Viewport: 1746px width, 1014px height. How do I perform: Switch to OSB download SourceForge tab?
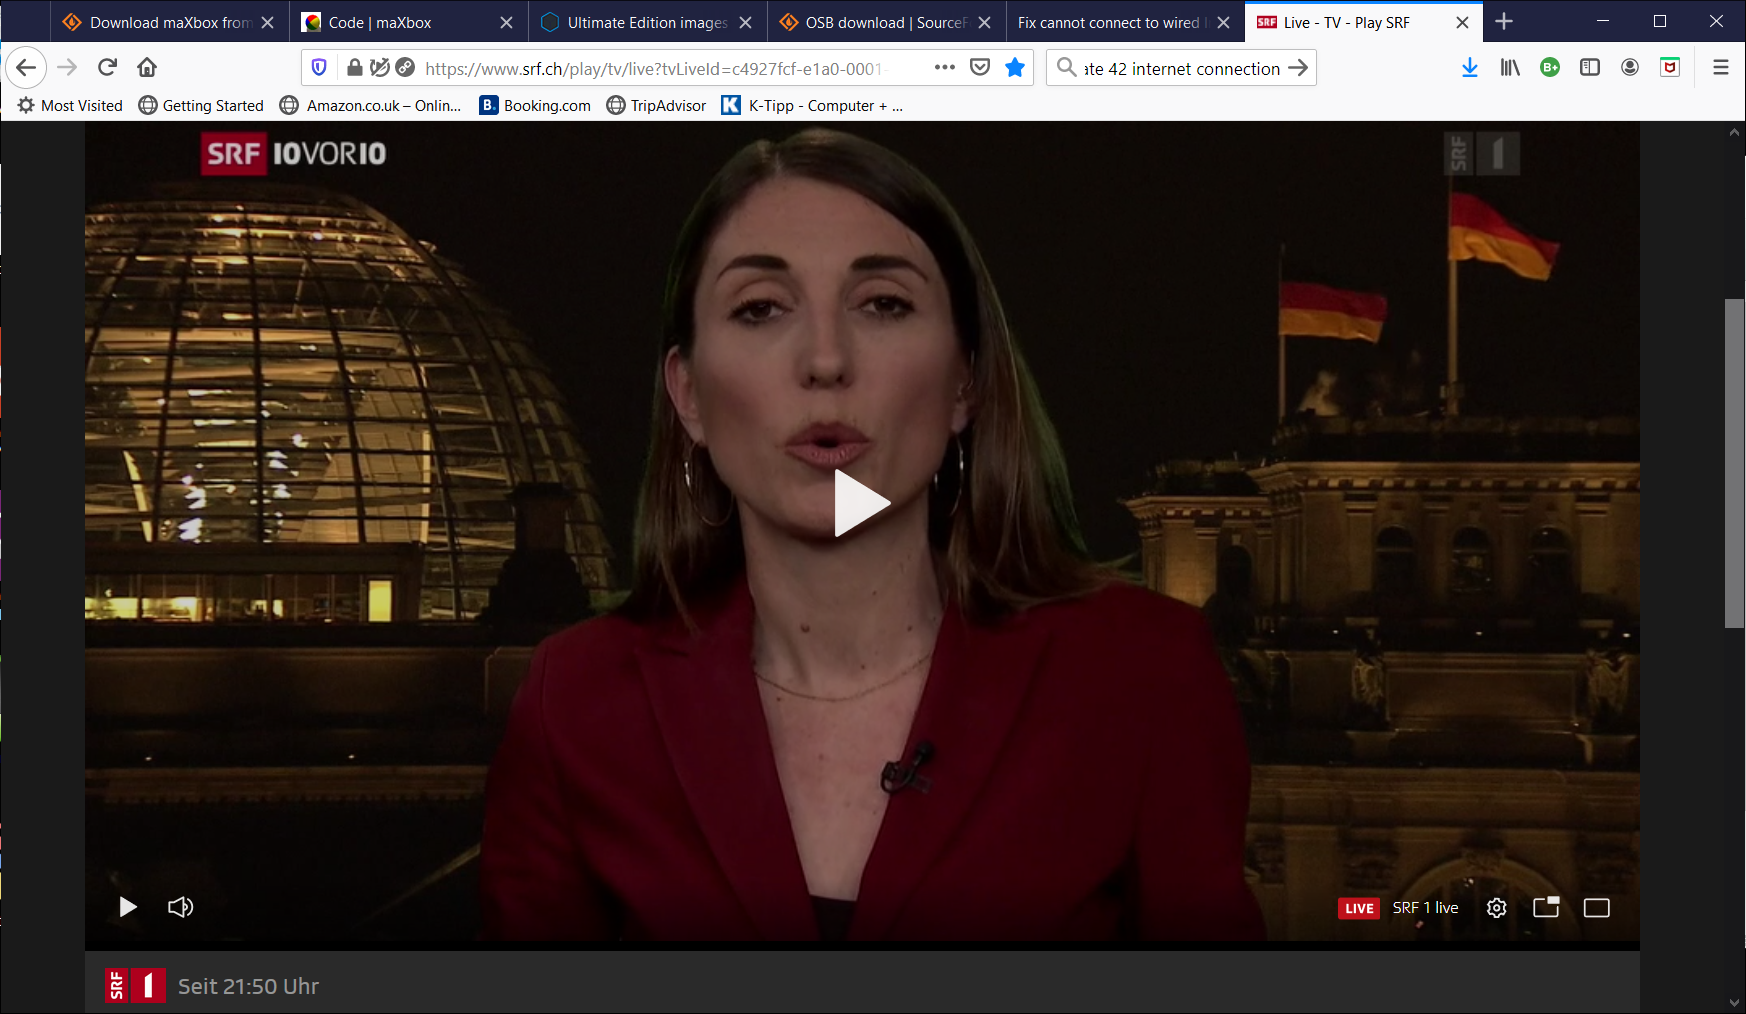coord(874,22)
